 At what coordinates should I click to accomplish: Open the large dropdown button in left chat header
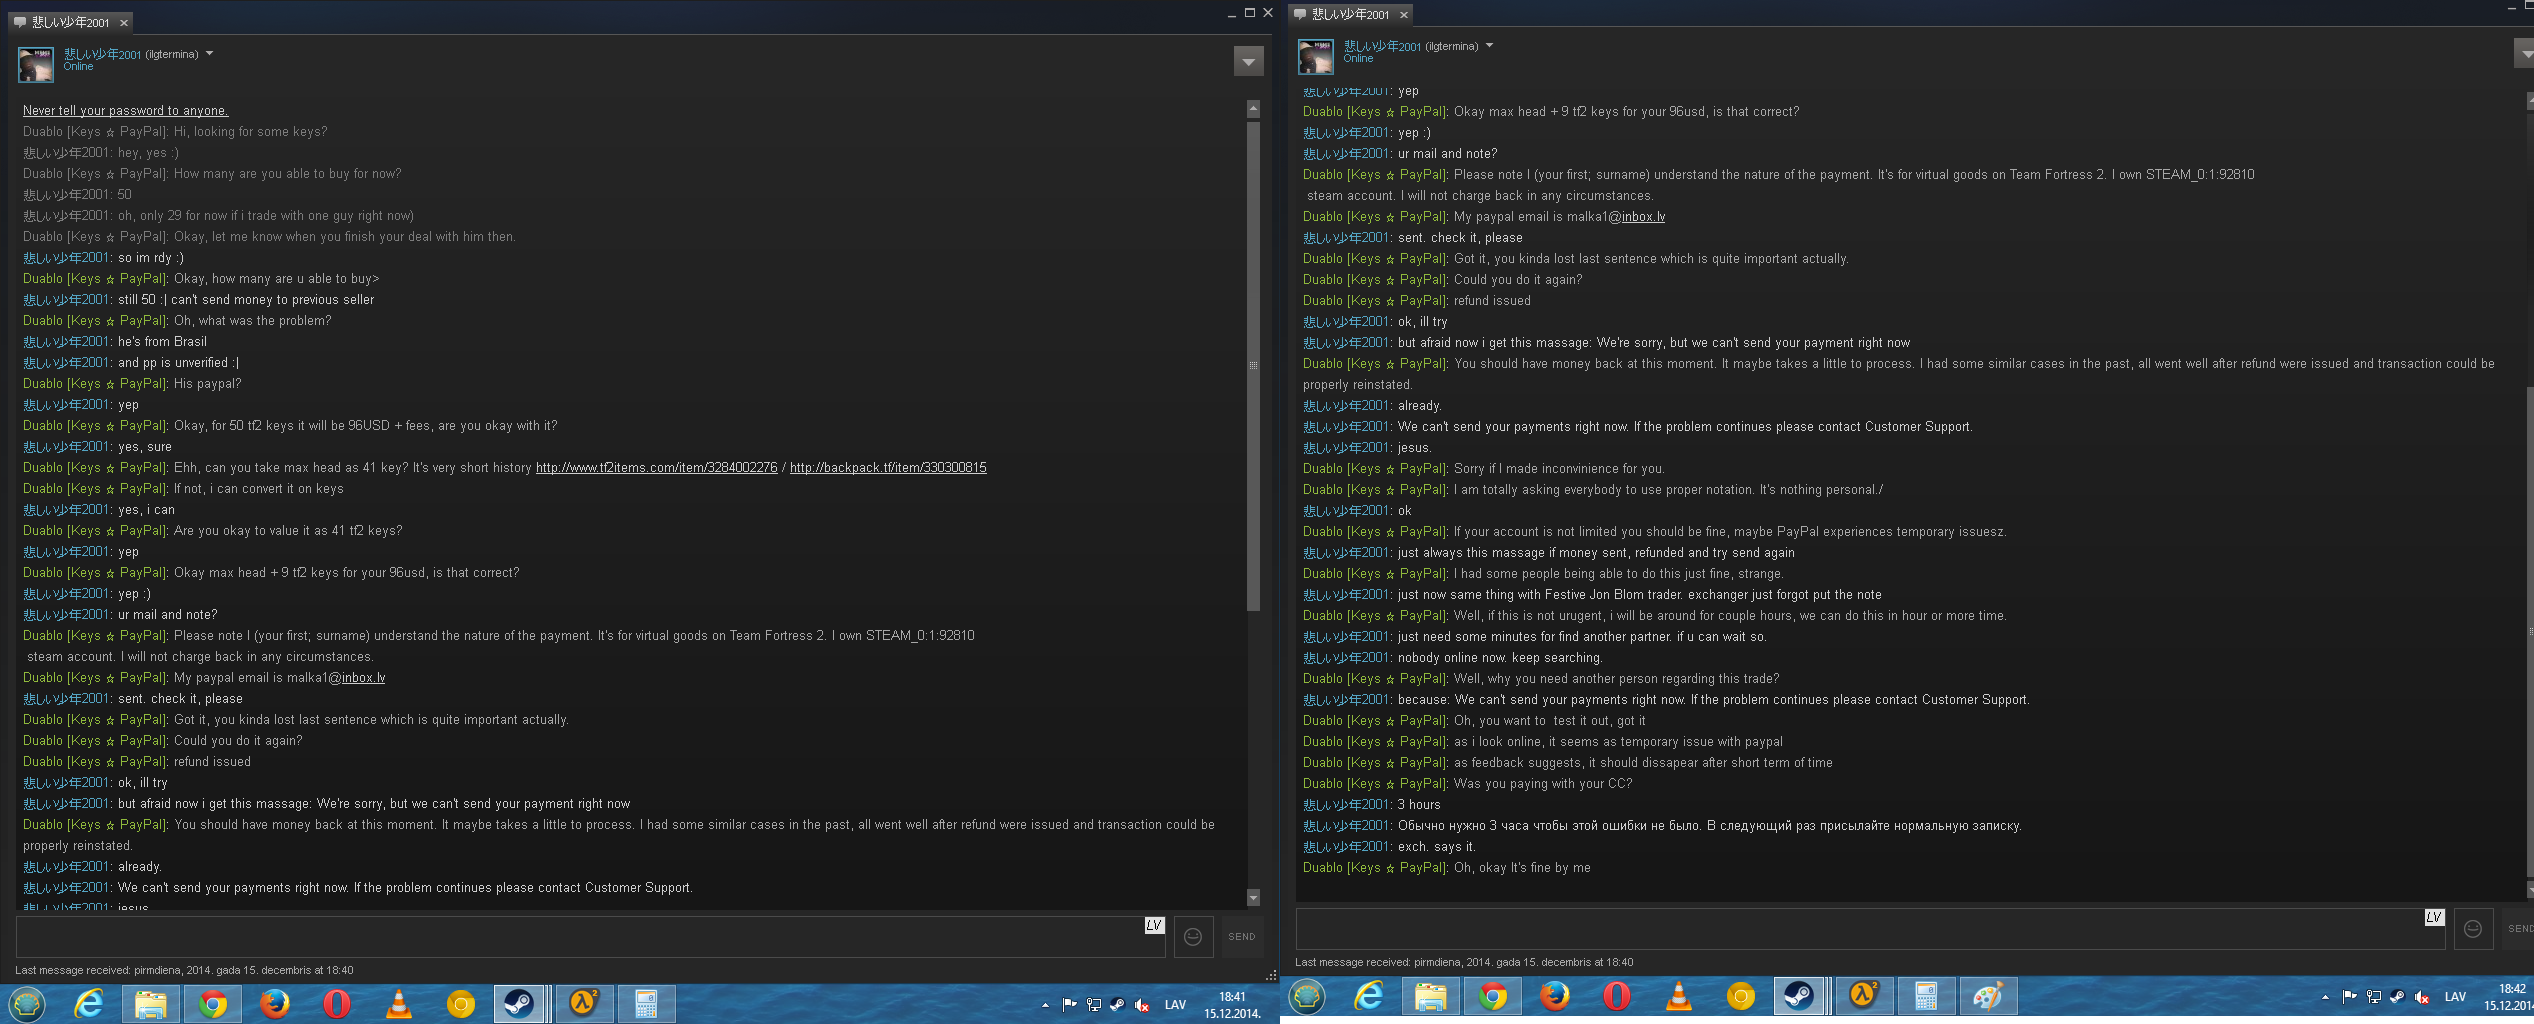coord(1248,62)
